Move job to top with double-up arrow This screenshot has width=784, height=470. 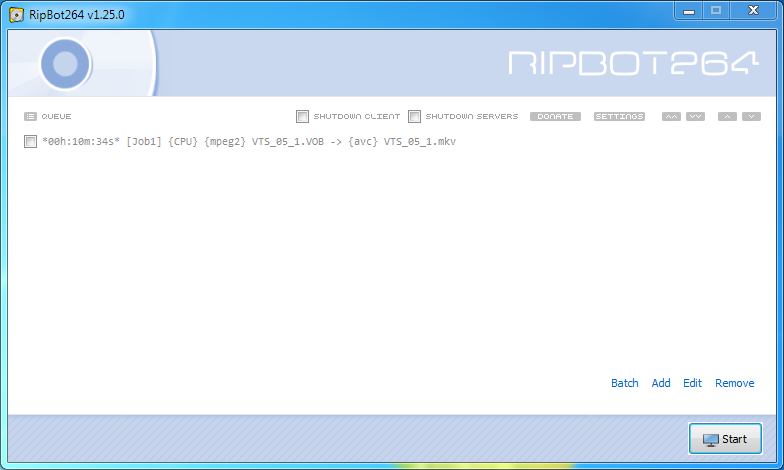(x=671, y=116)
